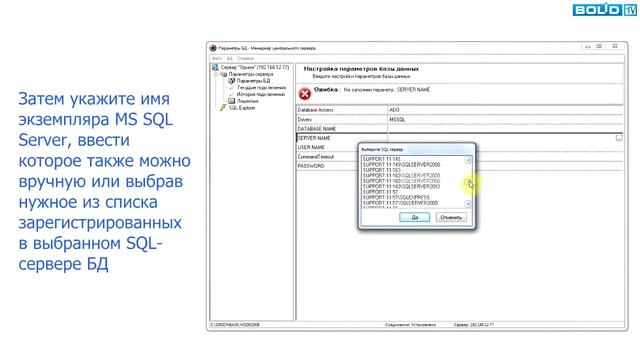The width and height of the screenshot is (640, 360).
Task: Click the CommandTimeout parameter label
Action: click(x=316, y=157)
